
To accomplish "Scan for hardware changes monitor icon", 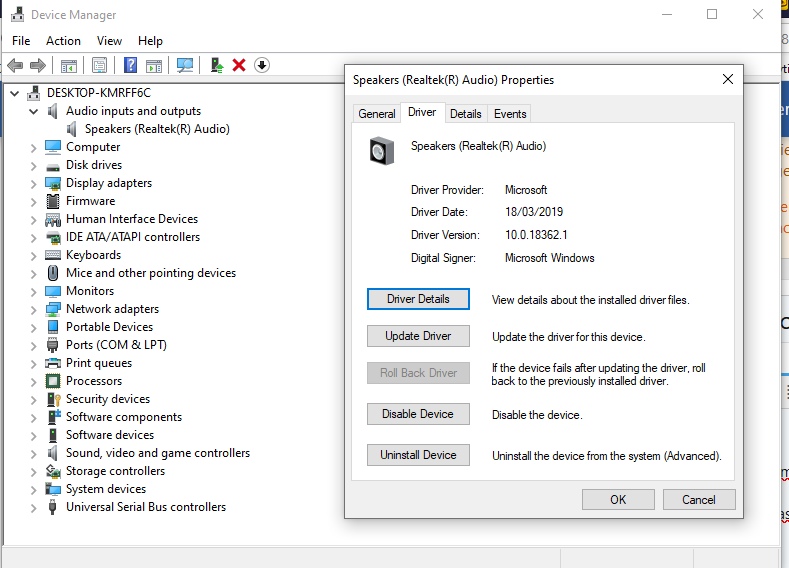I will [x=185, y=65].
